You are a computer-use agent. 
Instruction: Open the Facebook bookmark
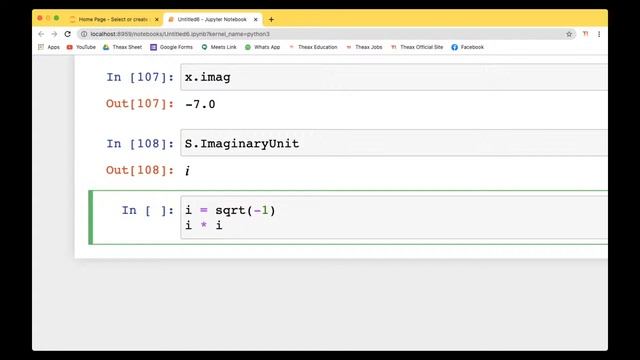click(468, 47)
